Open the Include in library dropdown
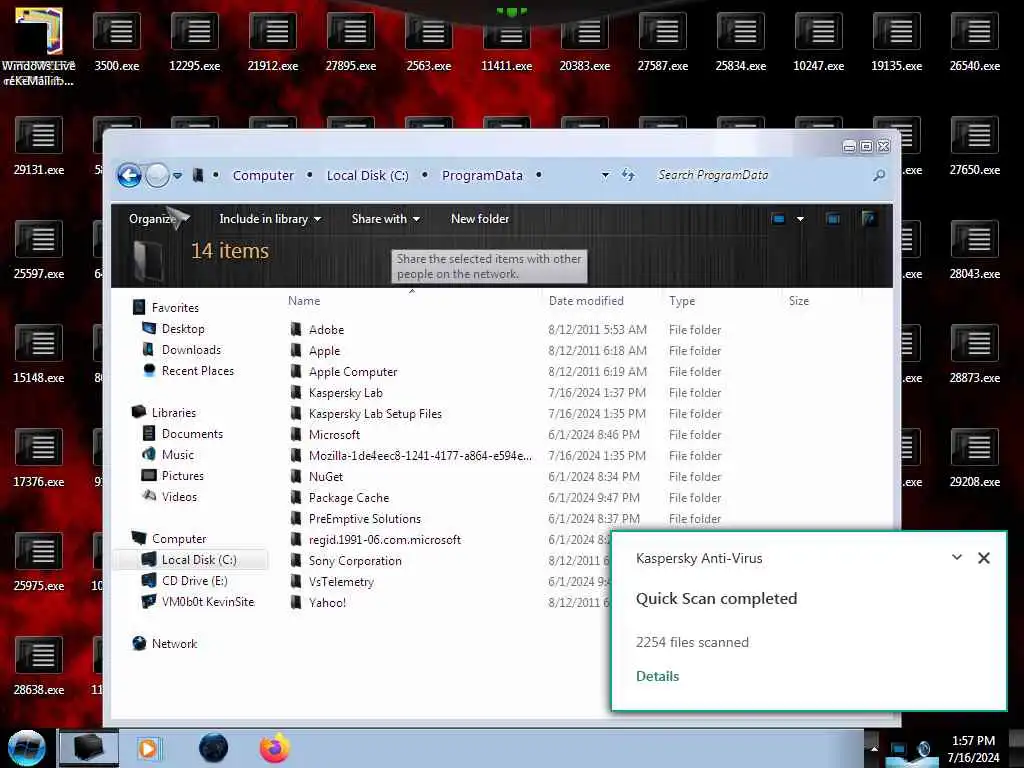Viewport: 1024px width, 768px height. [270, 219]
